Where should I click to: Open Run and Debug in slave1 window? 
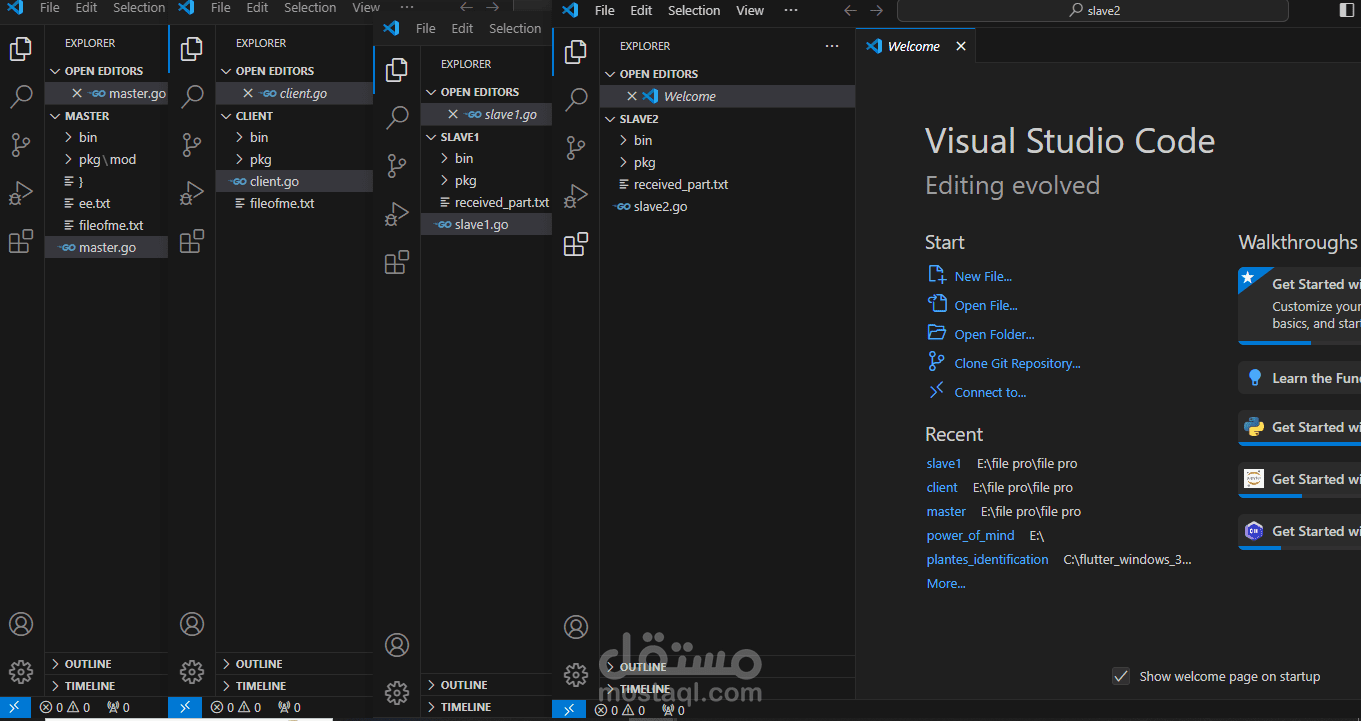click(397, 214)
